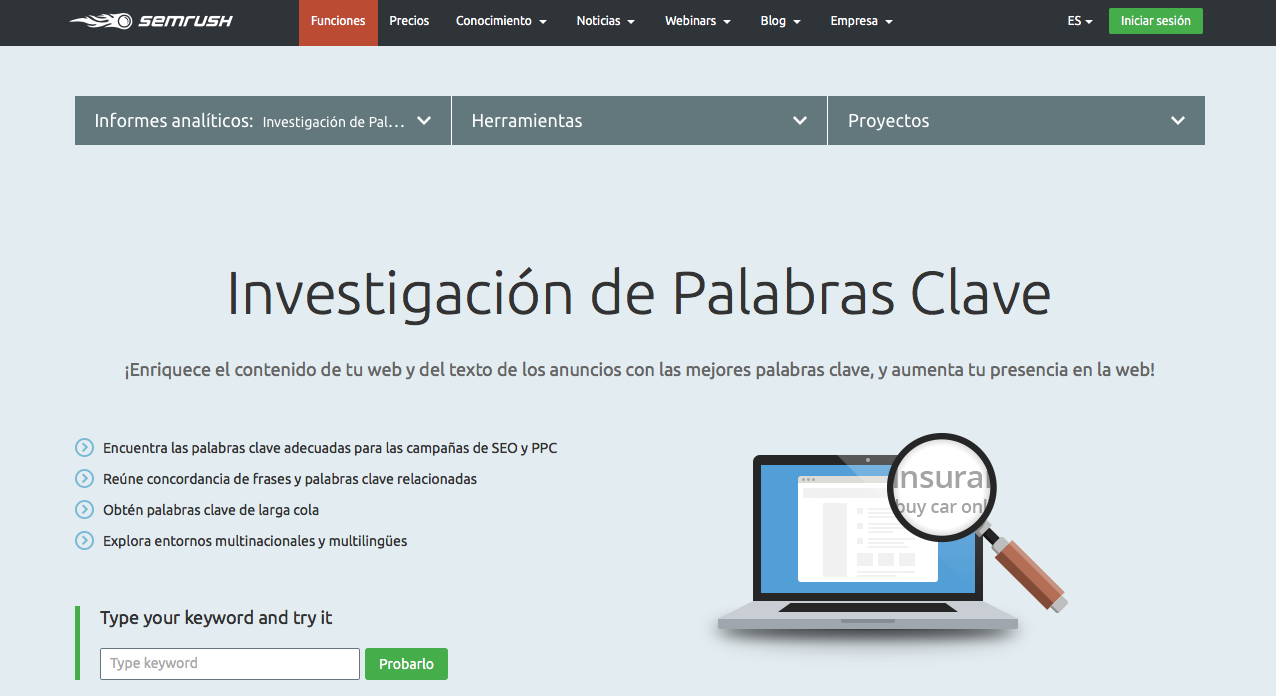Click the Iniciar sesión button
Image resolution: width=1276 pixels, height=696 pixels.
(x=1155, y=20)
